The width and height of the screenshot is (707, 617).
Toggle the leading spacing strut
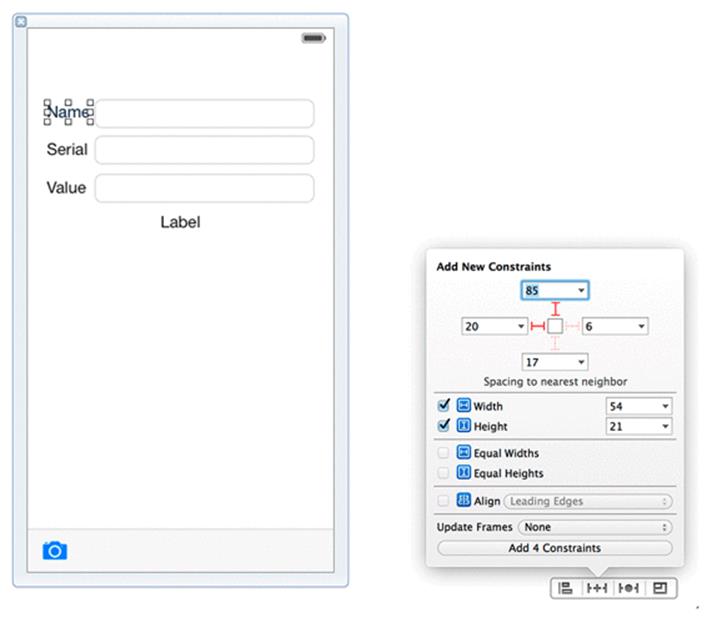(x=537, y=326)
